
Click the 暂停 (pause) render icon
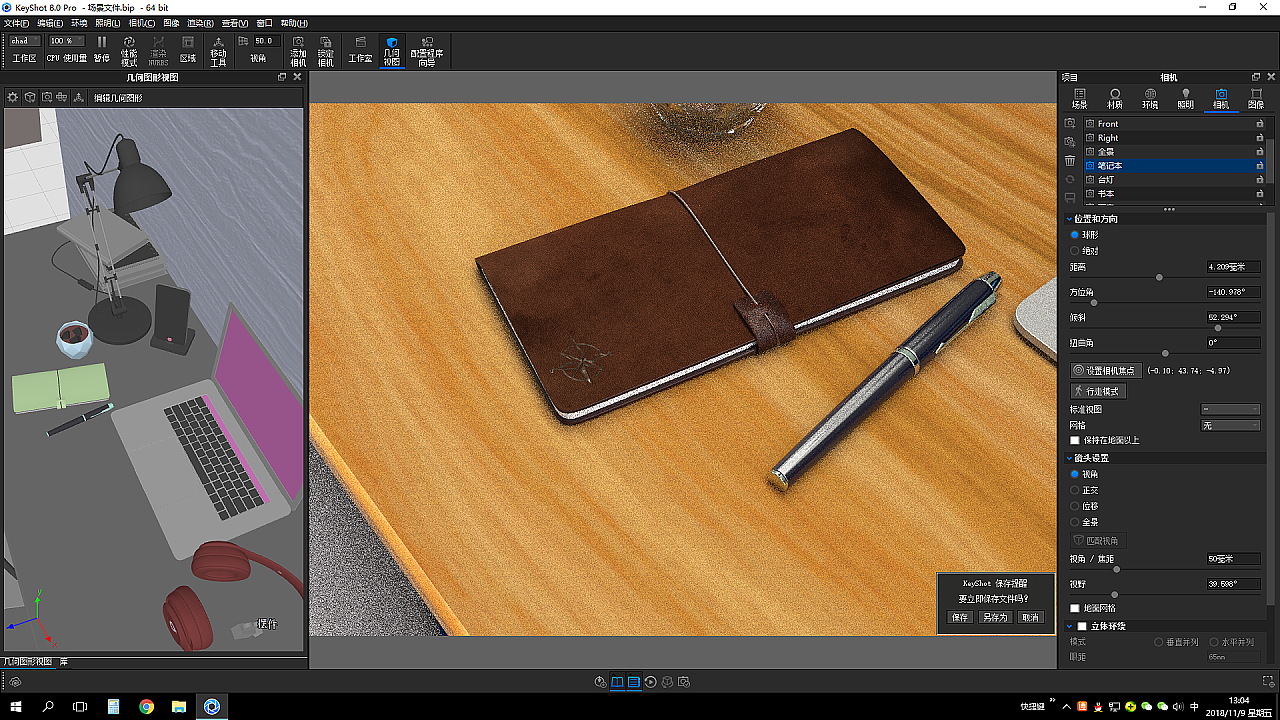click(101, 48)
